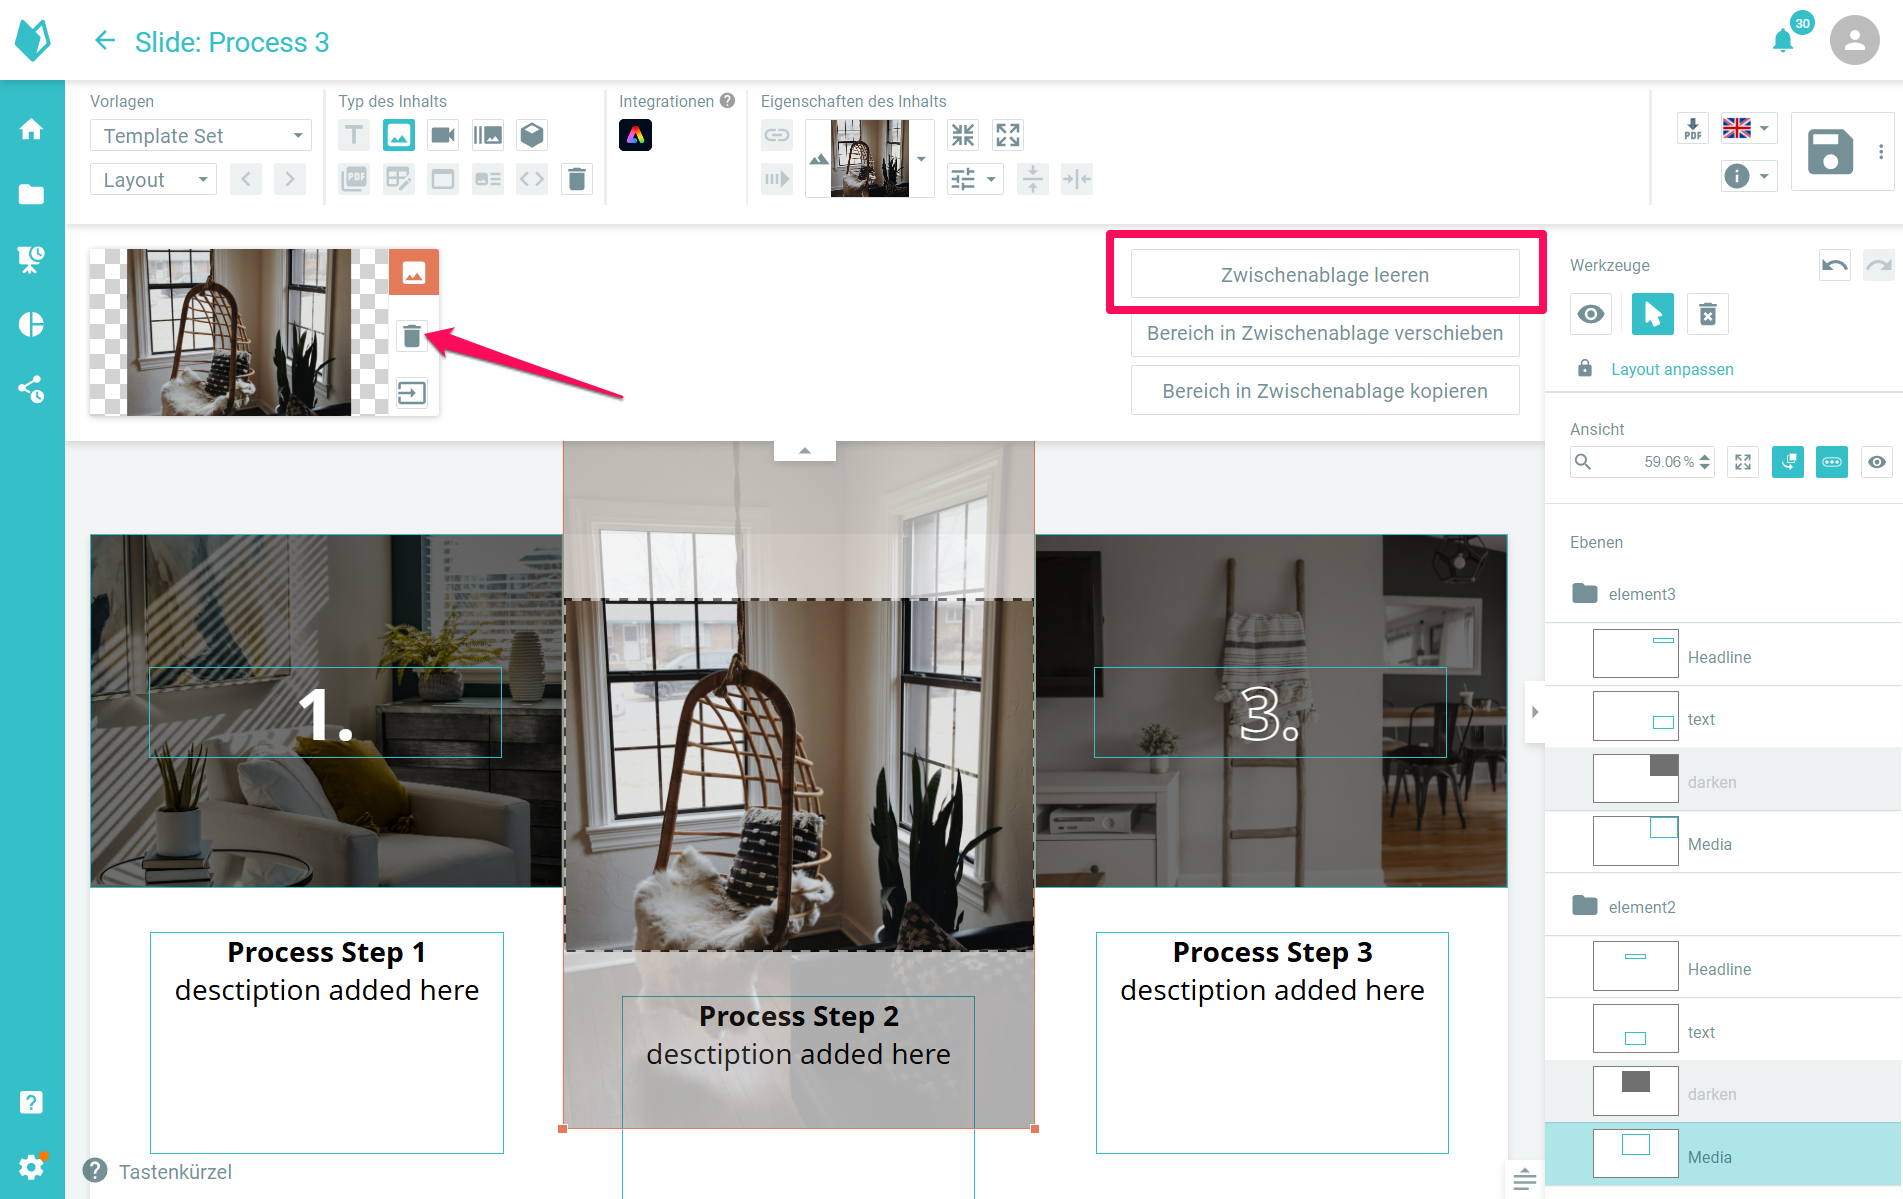Select the pointer tool in Werkzeuge
The image size is (1903, 1199).
coord(1652,315)
